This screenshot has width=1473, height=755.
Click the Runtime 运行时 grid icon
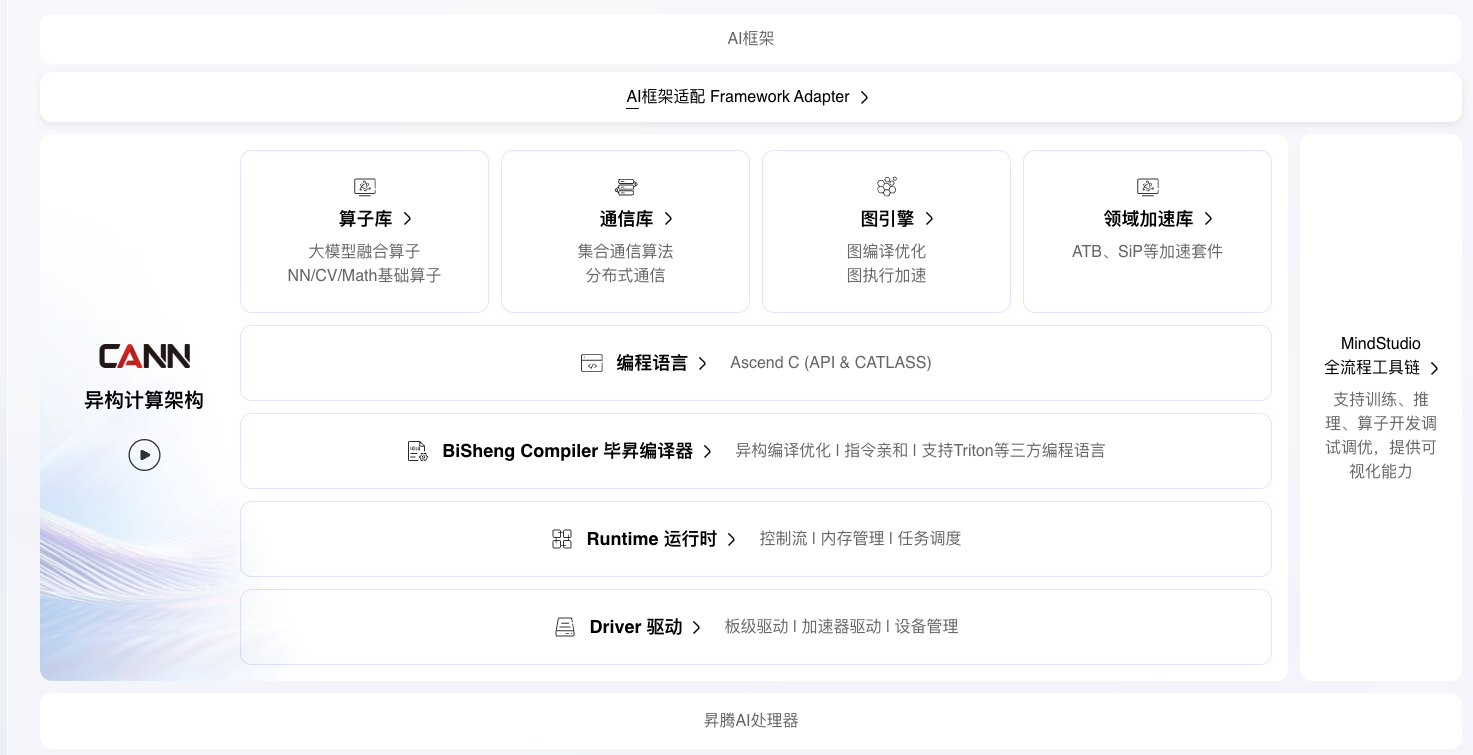tap(562, 539)
